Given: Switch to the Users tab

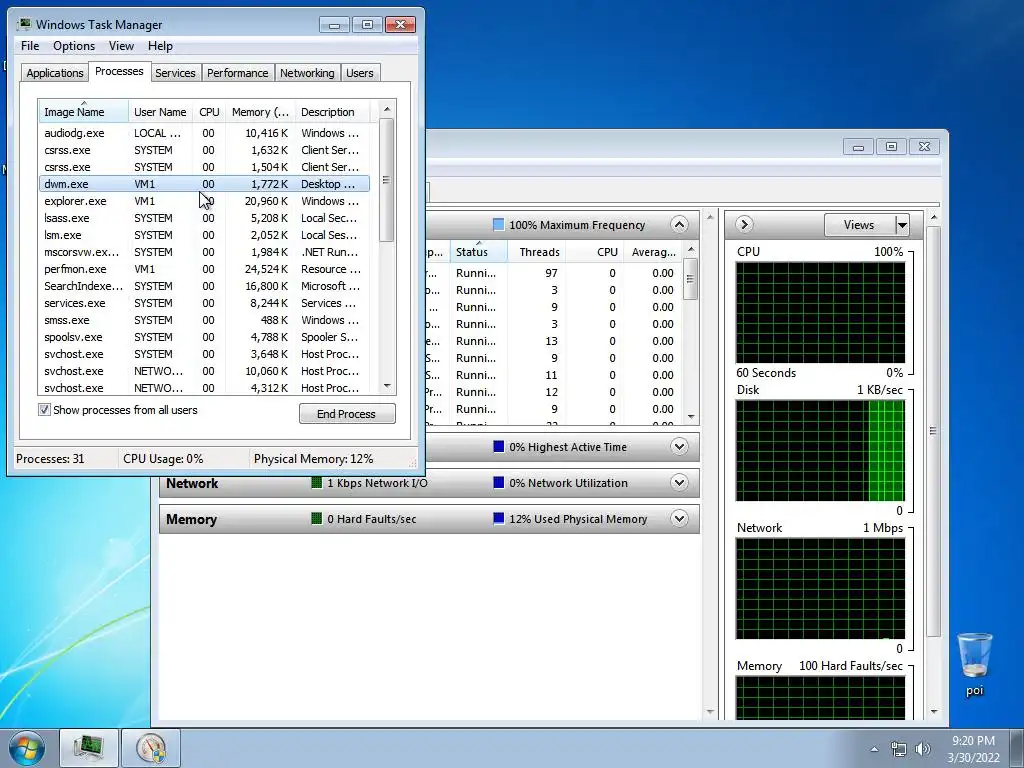Looking at the screenshot, I should (x=360, y=72).
